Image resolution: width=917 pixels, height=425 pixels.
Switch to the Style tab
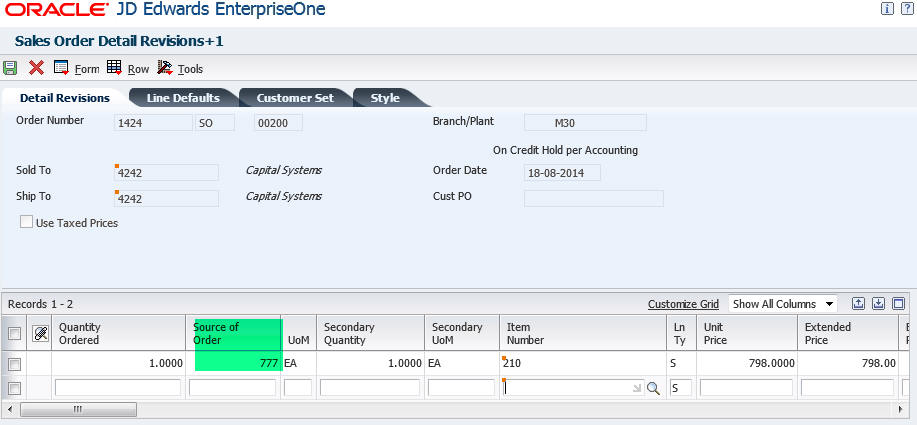385,98
